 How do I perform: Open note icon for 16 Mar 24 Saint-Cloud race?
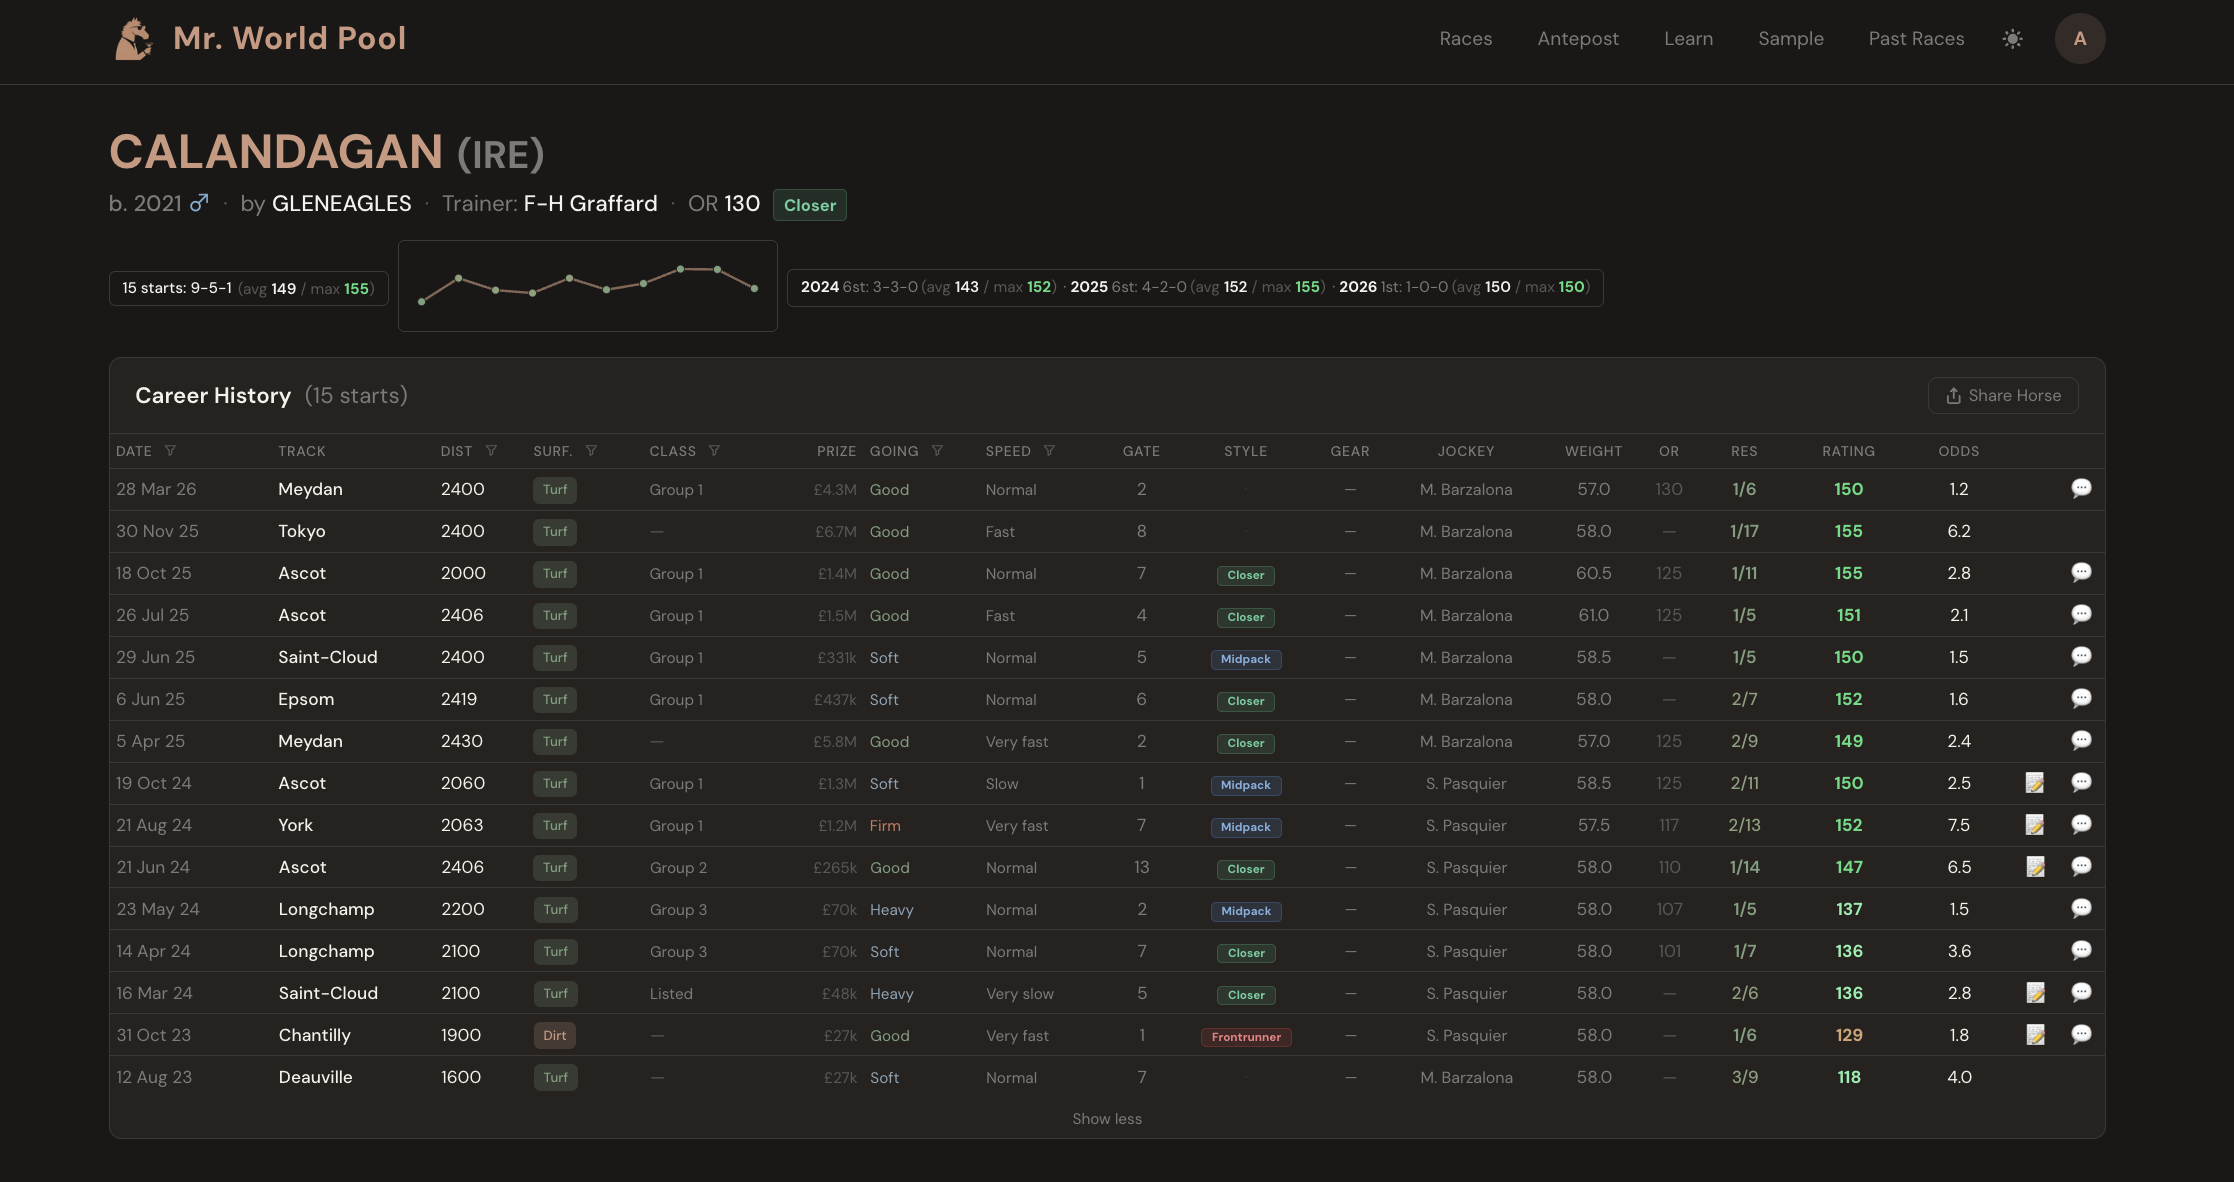pyautogui.click(x=2035, y=992)
